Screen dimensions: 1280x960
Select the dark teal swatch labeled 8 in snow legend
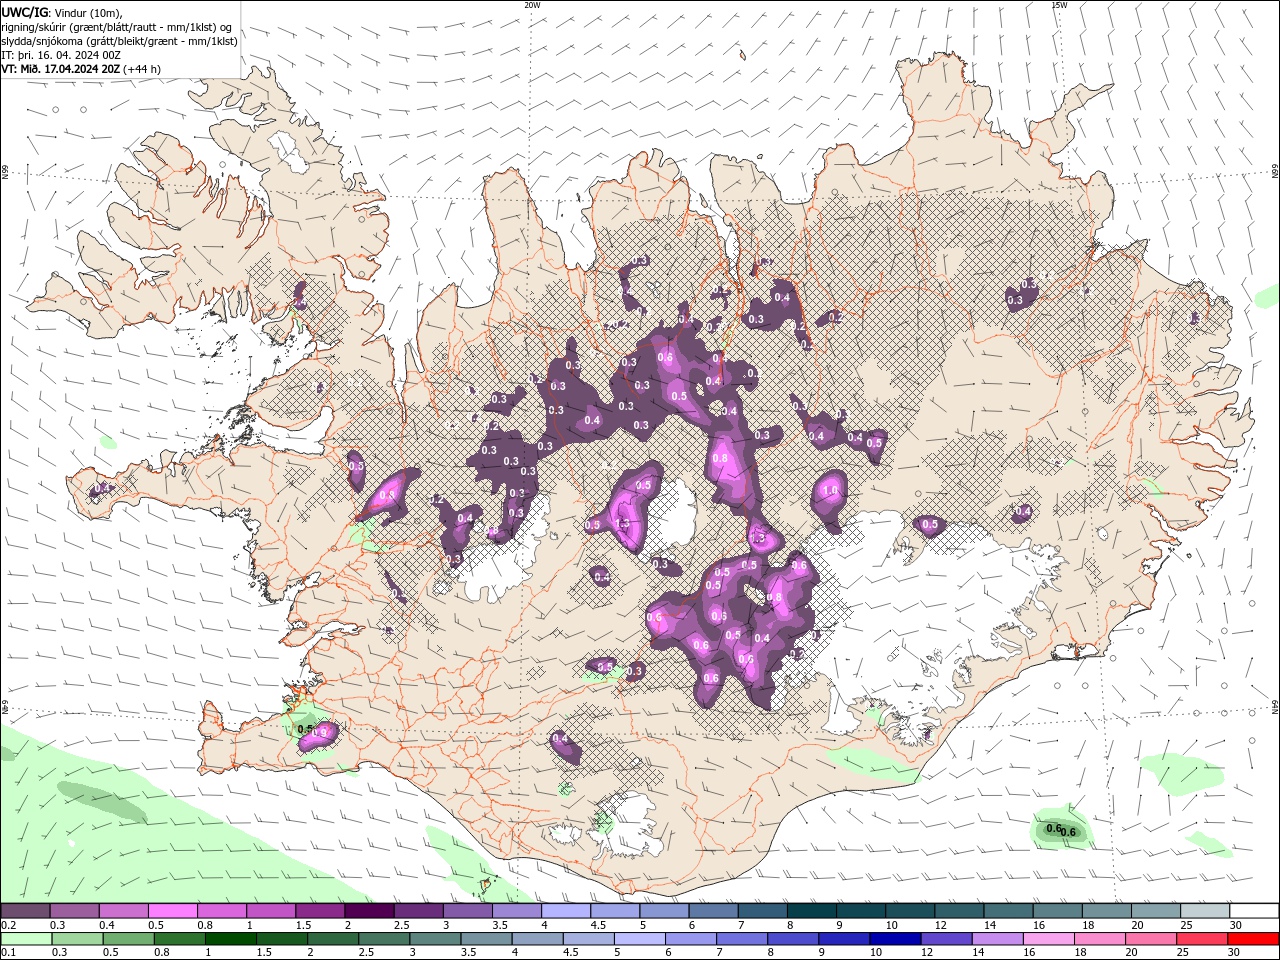(x=811, y=911)
